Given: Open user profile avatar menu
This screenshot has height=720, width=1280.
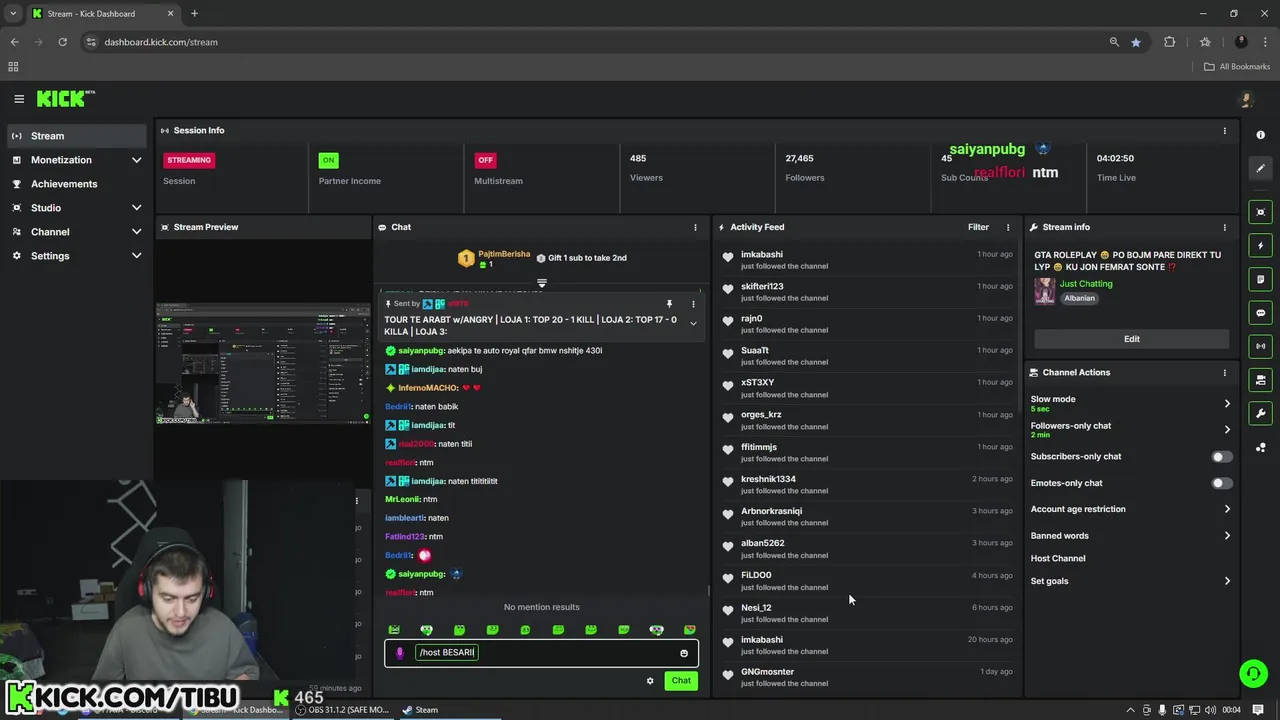Looking at the screenshot, I should pyautogui.click(x=1245, y=99).
